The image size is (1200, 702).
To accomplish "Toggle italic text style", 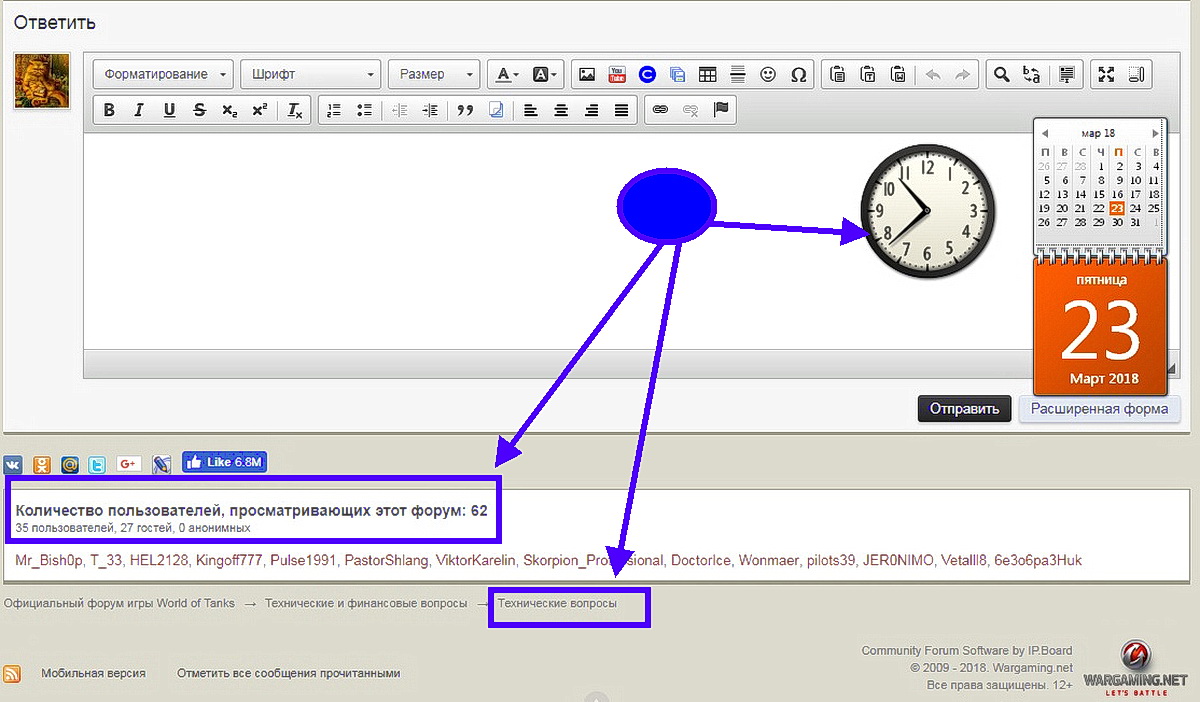I will (139, 110).
